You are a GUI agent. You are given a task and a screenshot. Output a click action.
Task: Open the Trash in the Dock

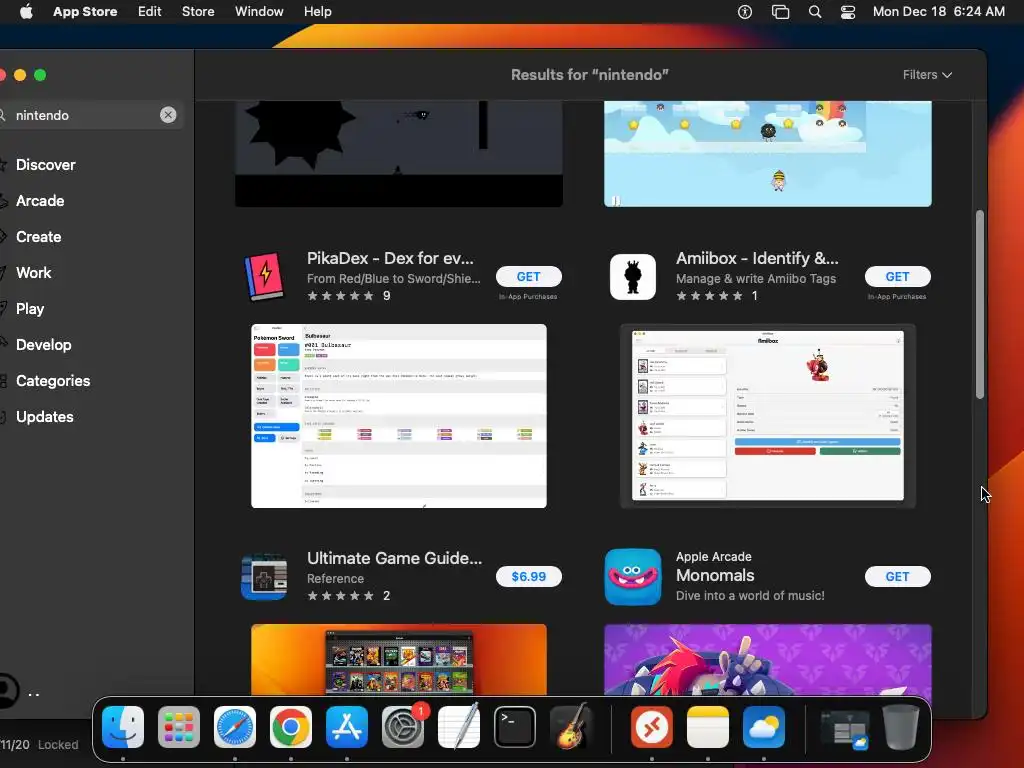[x=901, y=727]
